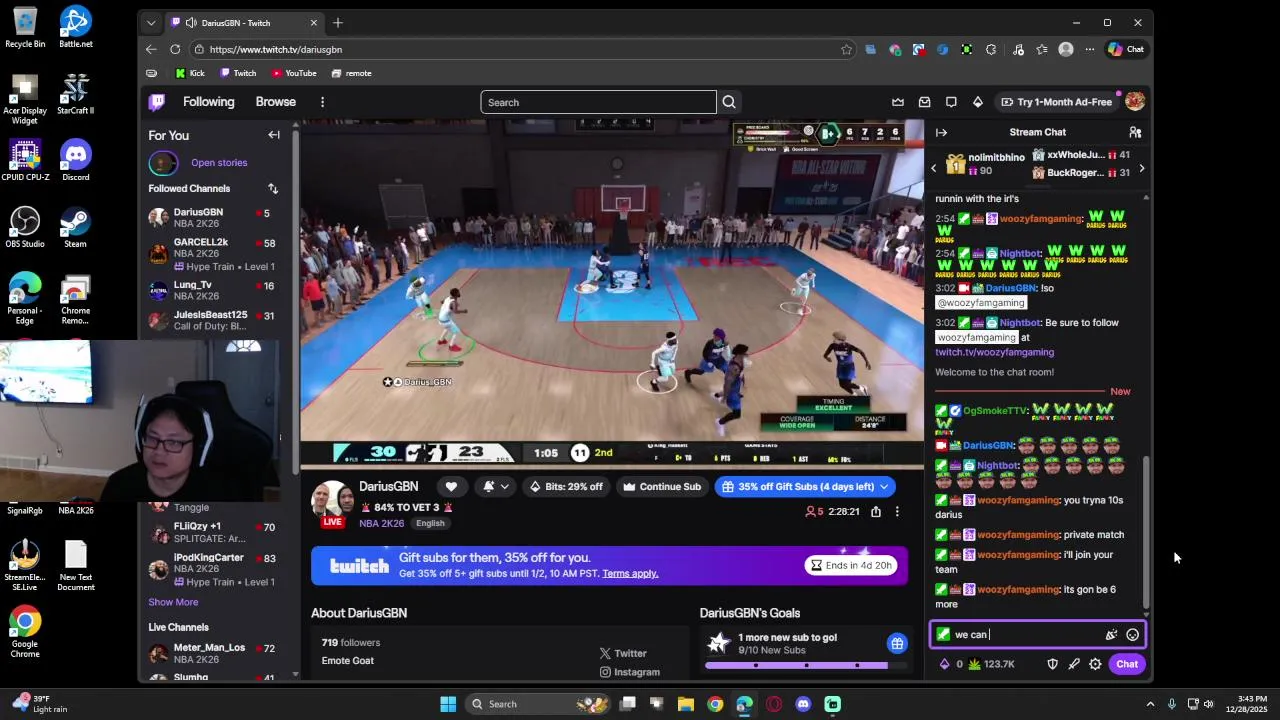The width and height of the screenshot is (1280, 720).
Task: Click the share stream icon
Action: point(876,512)
